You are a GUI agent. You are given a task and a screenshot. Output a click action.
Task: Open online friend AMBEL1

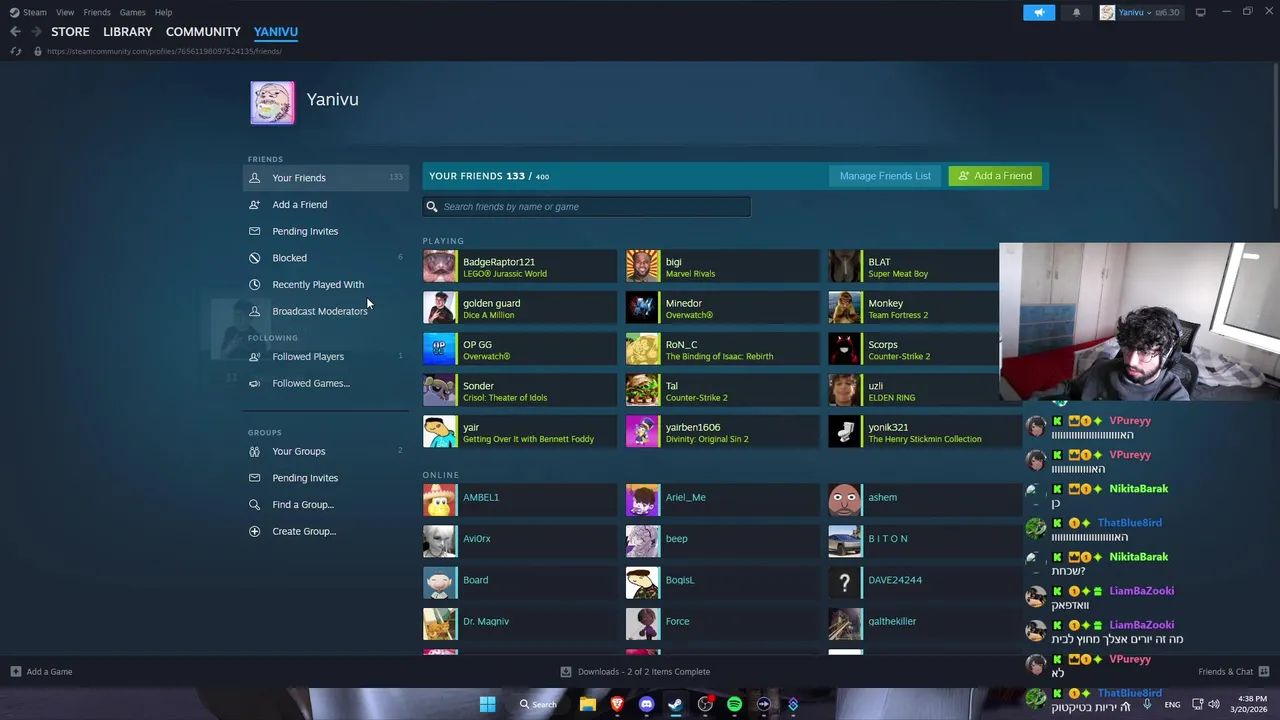(x=519, y=499)
